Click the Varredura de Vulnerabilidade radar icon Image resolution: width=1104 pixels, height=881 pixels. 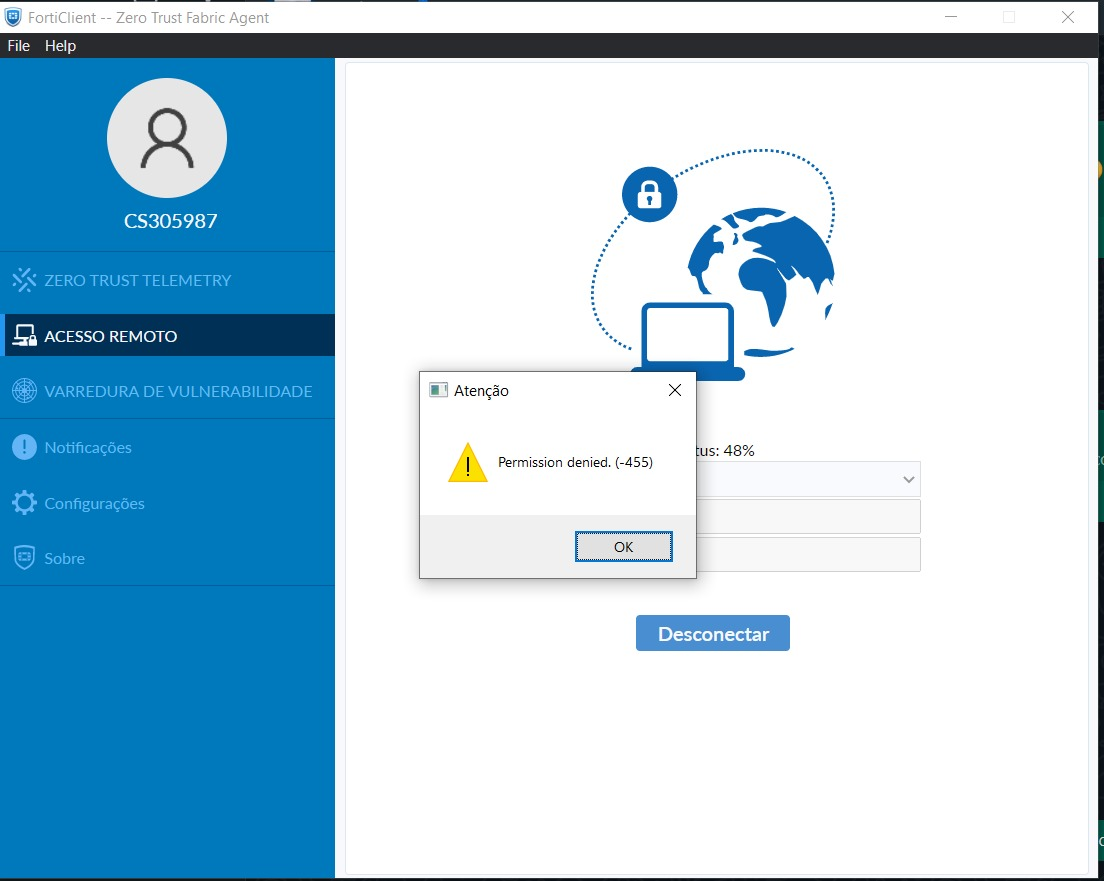pos(24,391)
